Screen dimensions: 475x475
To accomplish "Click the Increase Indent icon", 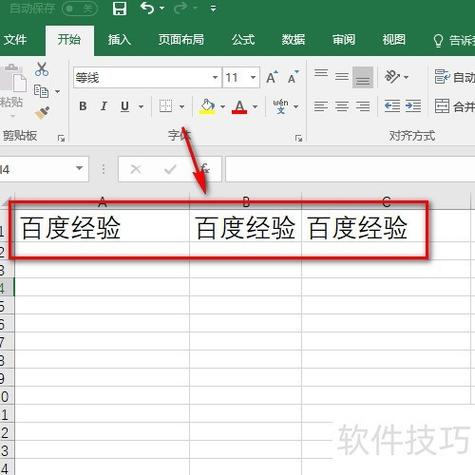I will coord(413,106).
